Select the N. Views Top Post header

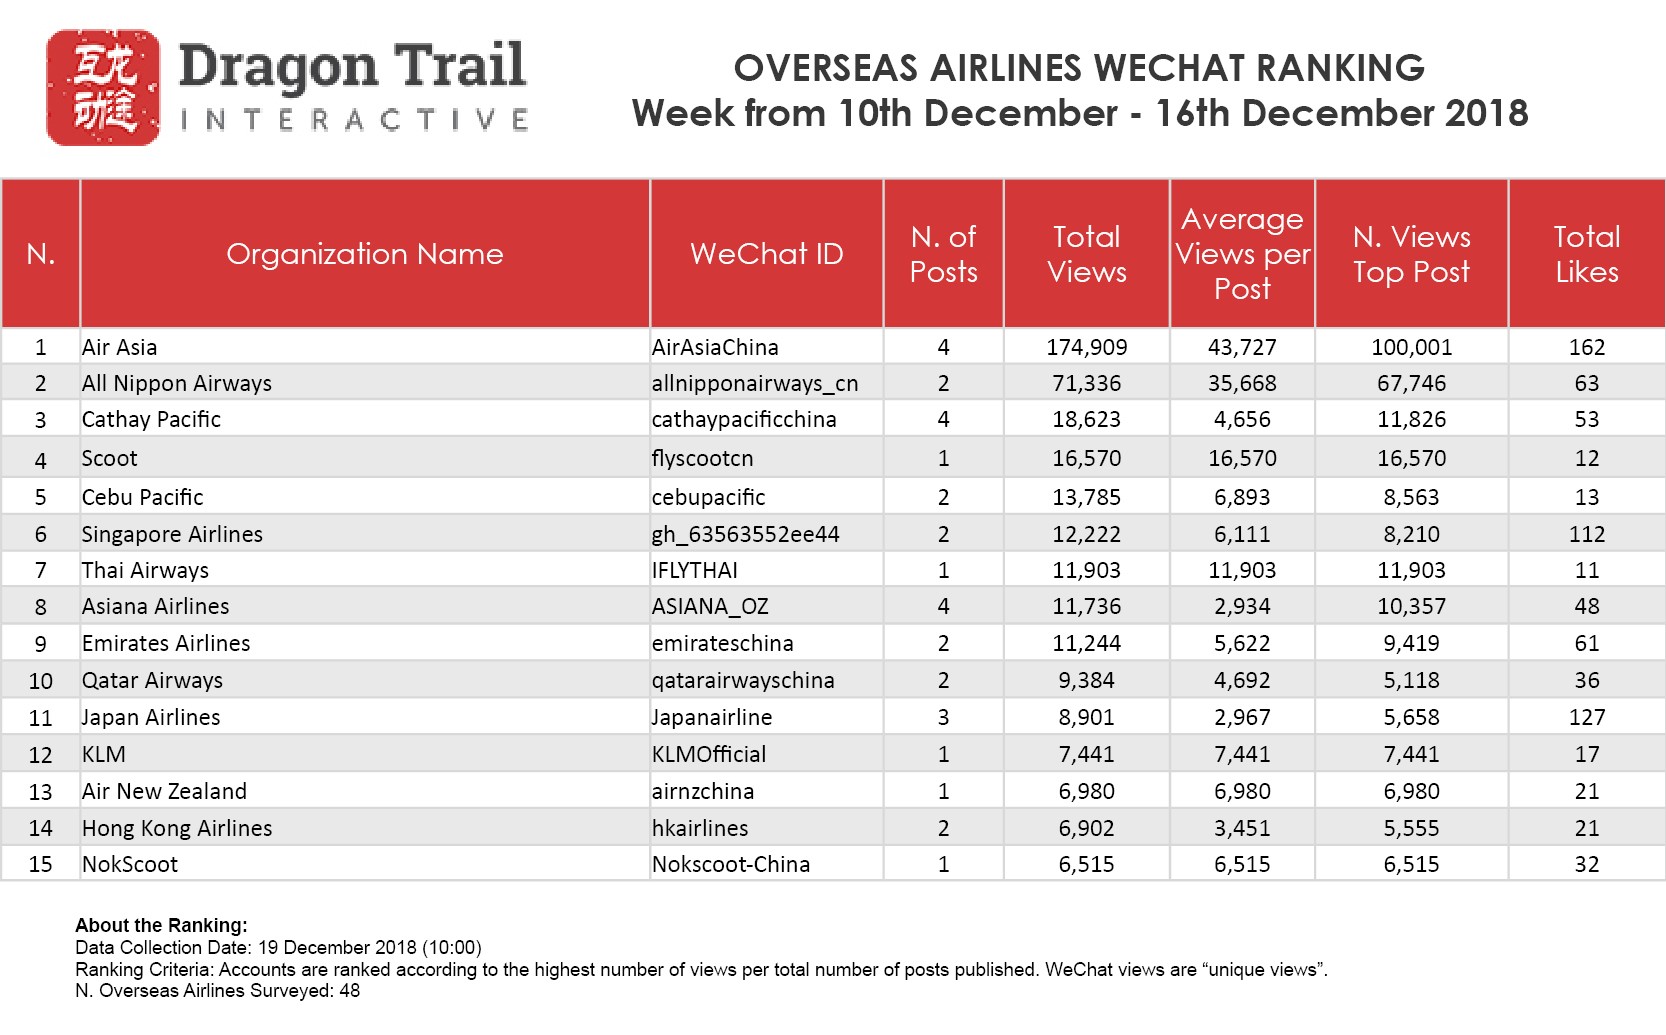(1411, 254)
